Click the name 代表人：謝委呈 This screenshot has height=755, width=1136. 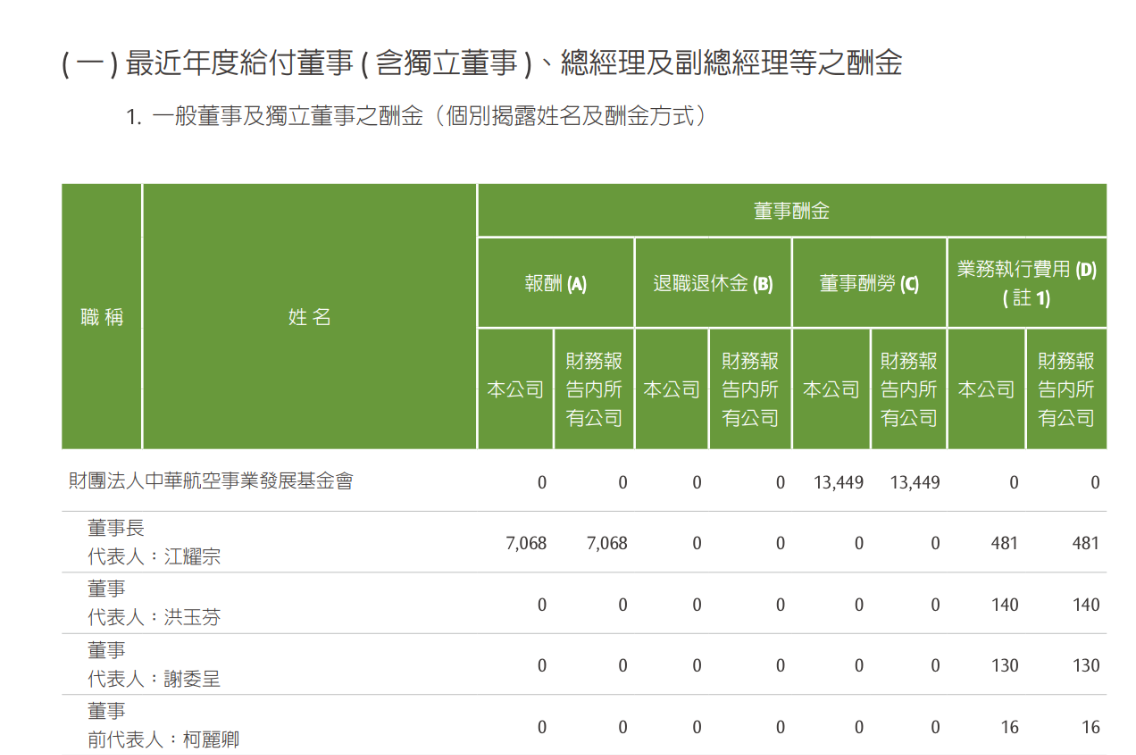pos(154,679)
